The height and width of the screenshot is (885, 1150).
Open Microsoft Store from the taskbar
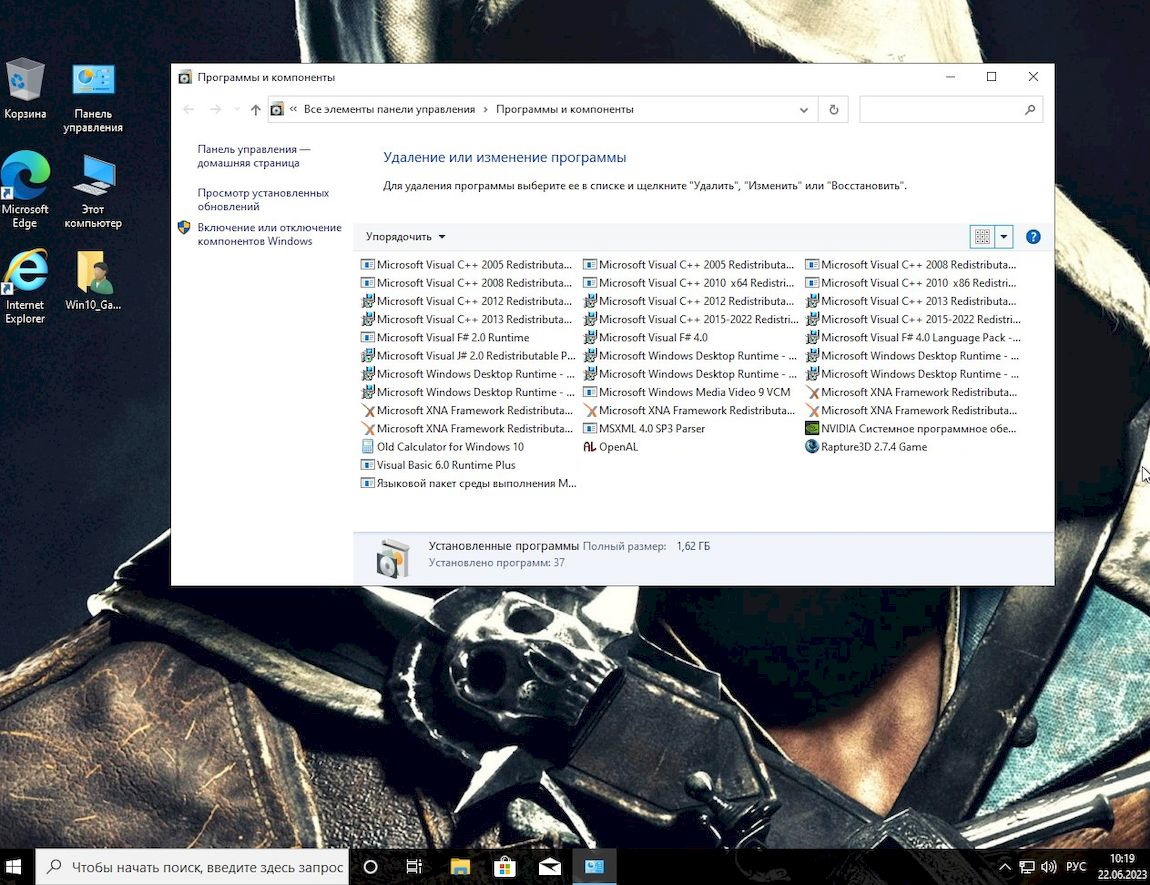tap(505, 866)
